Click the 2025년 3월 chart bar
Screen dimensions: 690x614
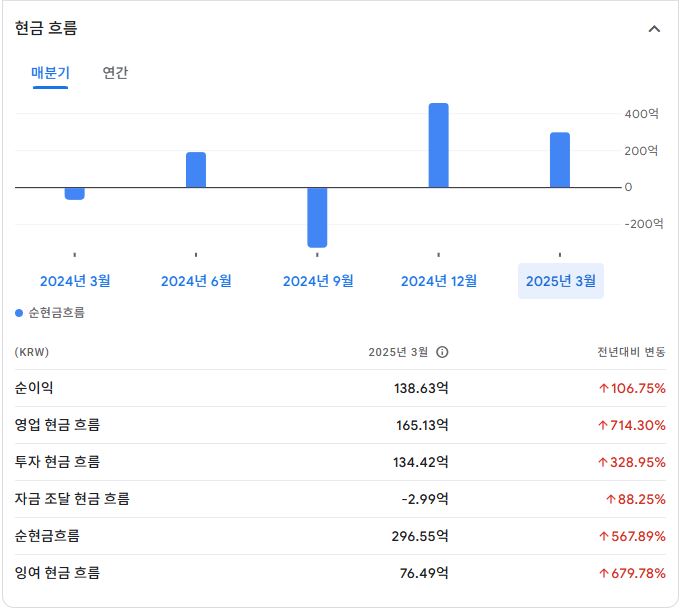point(560,160)
